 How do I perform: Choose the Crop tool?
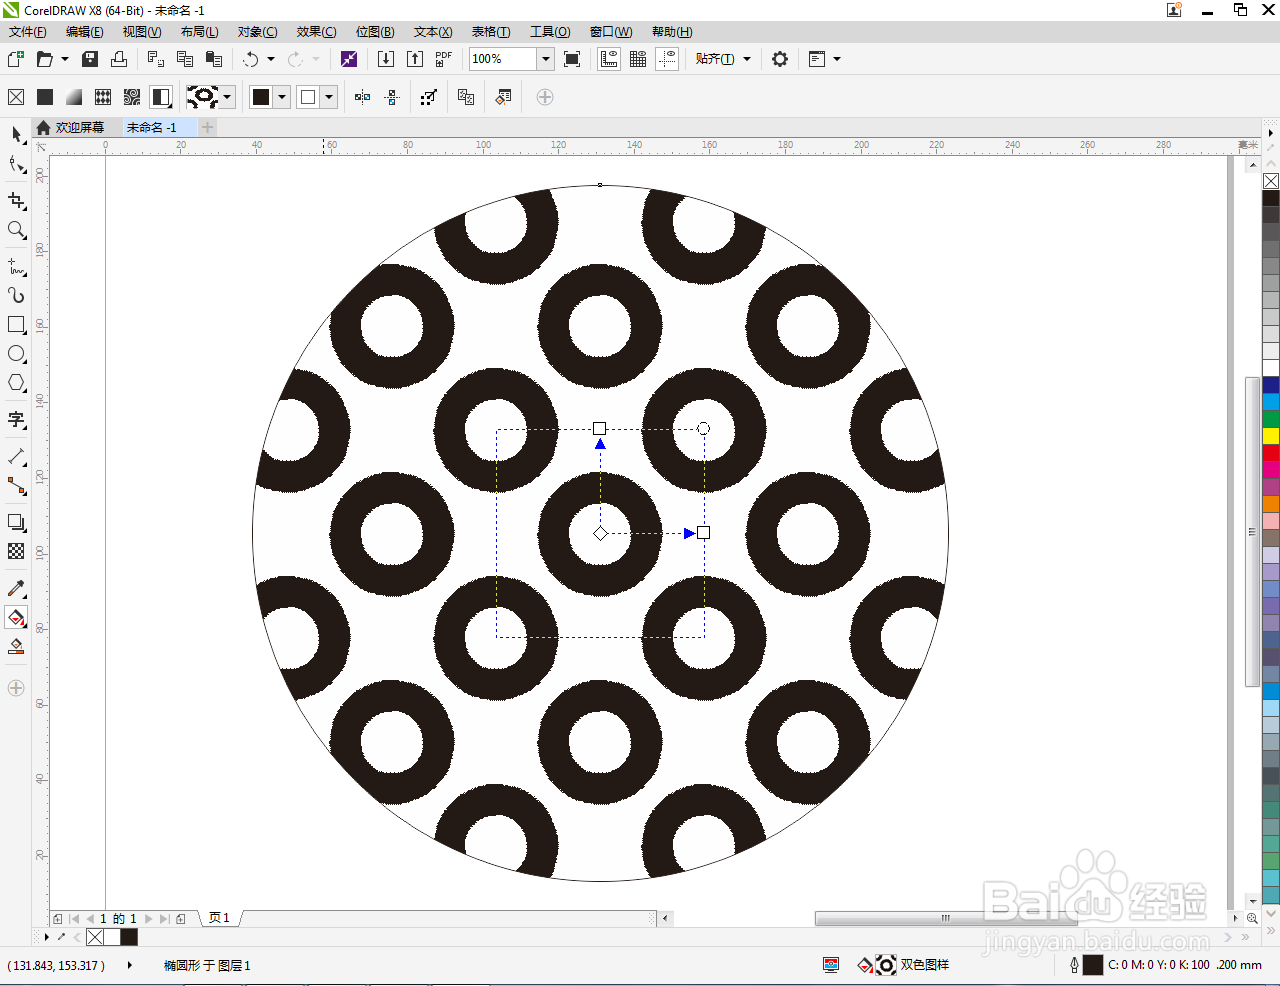[16, 200]
